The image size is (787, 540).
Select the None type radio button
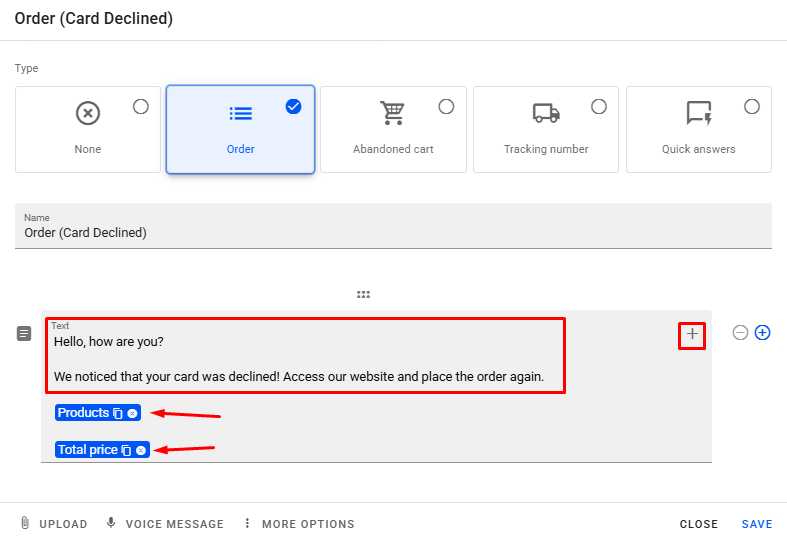(141, 107)
